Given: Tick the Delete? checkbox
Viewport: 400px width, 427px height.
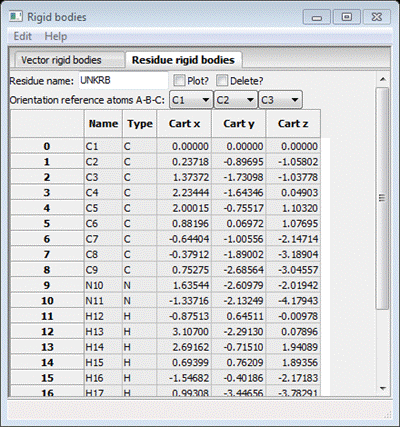Looking at the screenshot, I should click(x=222, y=81).
